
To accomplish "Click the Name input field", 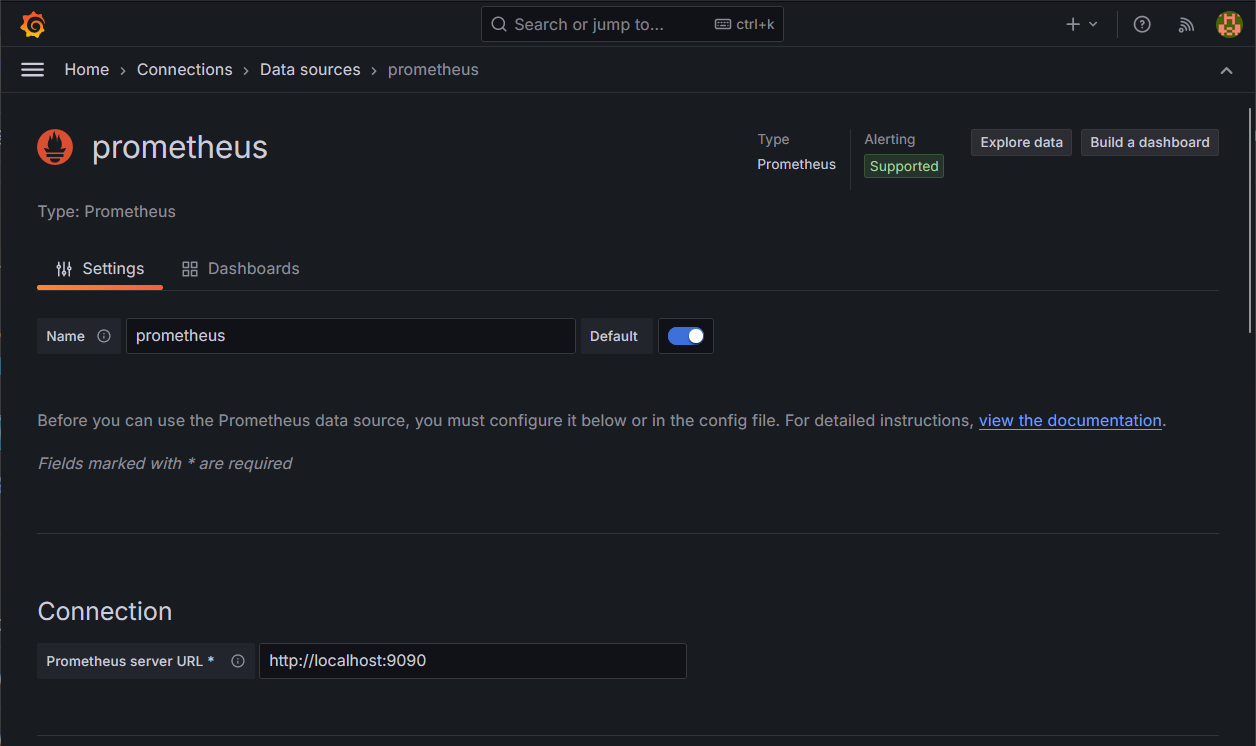I will click(x=351, y=336).
